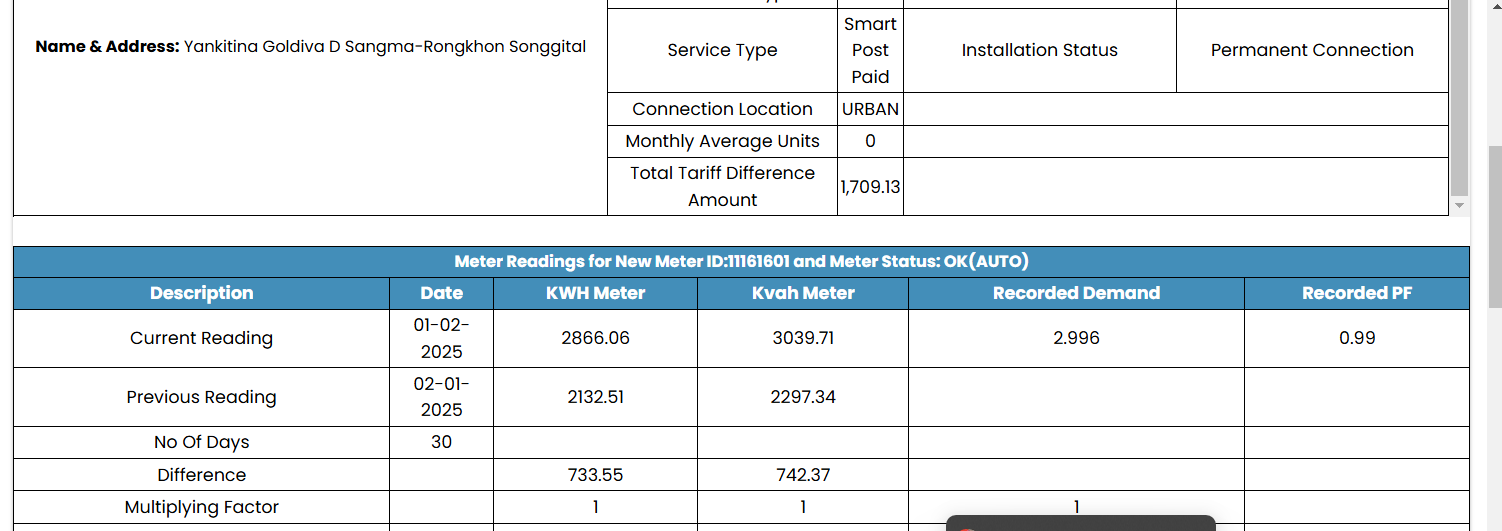Click the Service Type label cell
The image size is (1502, 531).
722,50
